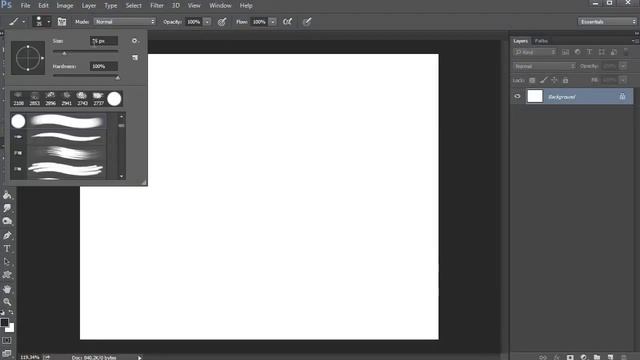This screenshot has width=640, height=360.
Task: Reset default foreground and background colors
Action: 2,312
